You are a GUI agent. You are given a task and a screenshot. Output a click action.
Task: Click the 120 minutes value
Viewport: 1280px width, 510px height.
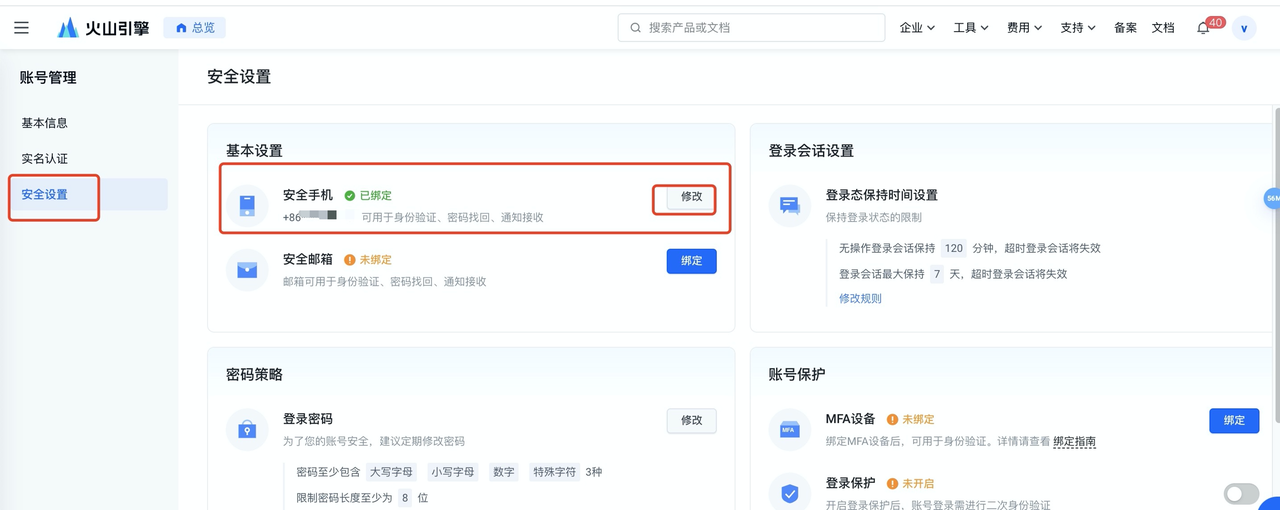coord(954,248)
